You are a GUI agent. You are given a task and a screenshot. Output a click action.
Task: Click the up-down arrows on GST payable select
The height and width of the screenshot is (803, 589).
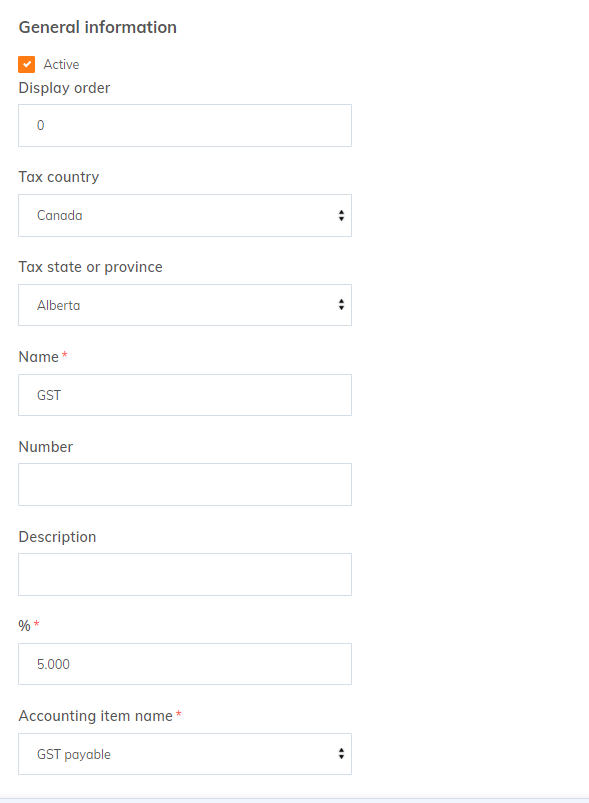click(341, 754)
